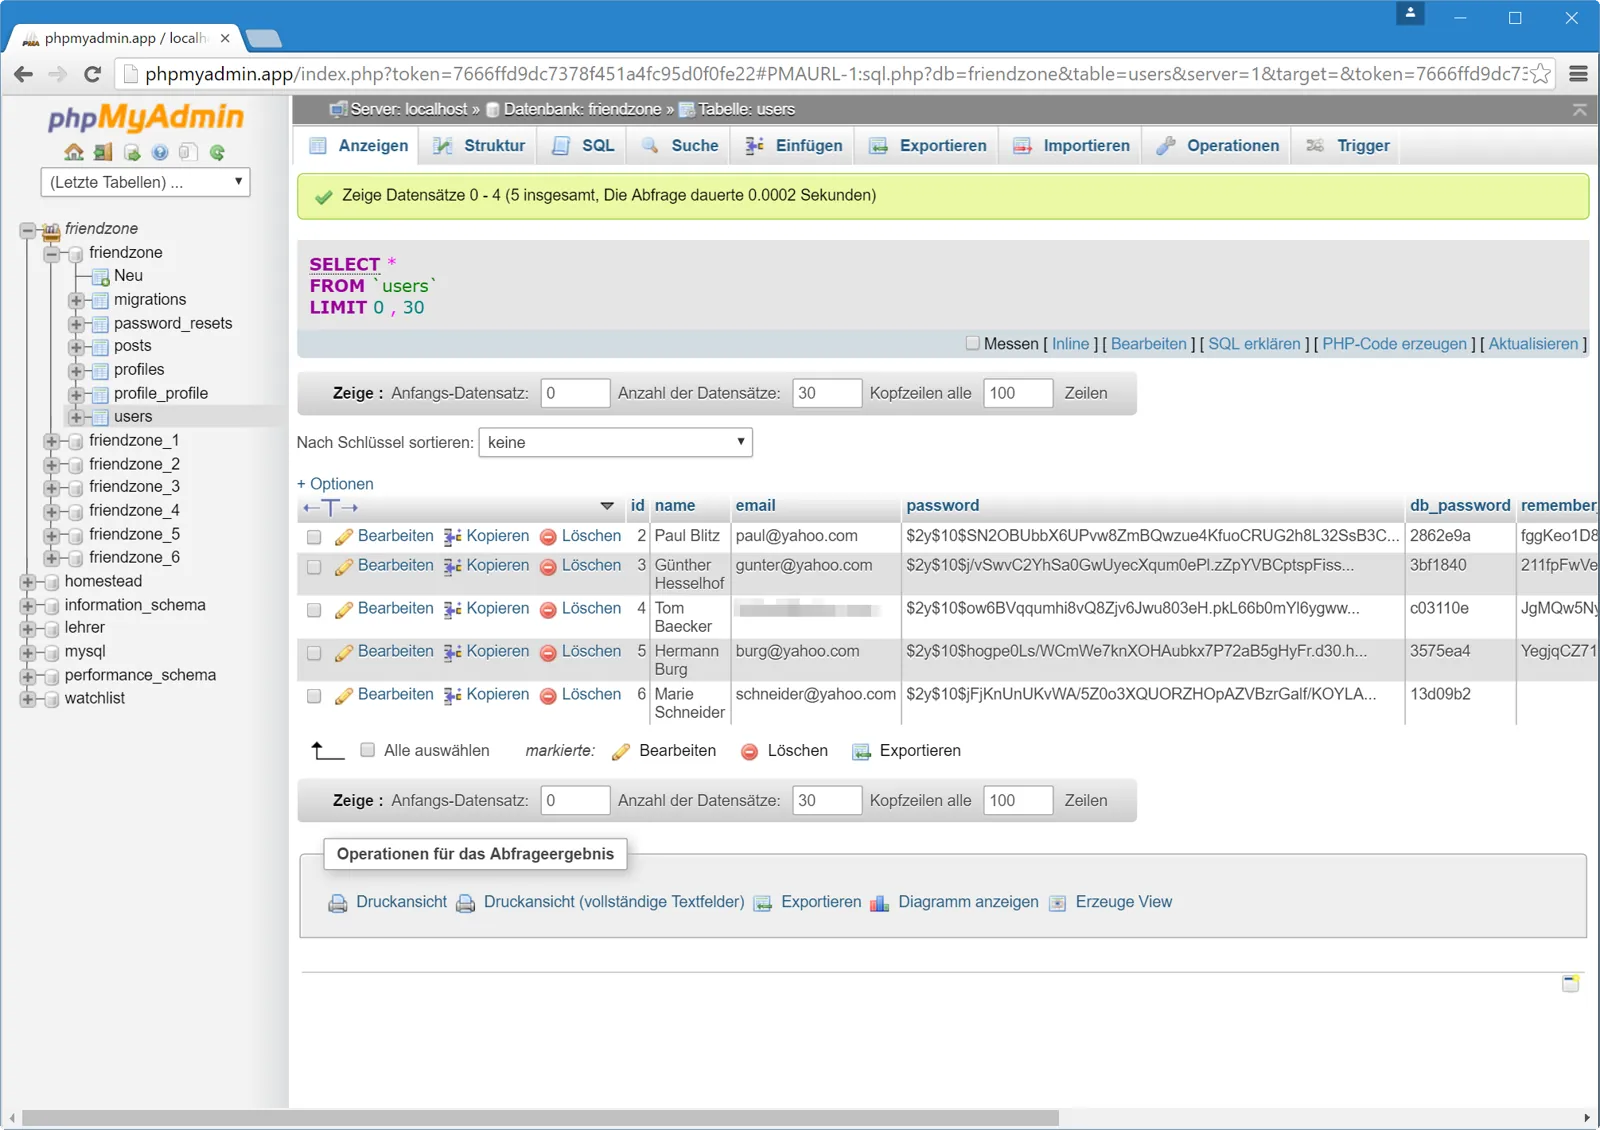Expand the + Optionen link
This screenshot has height=1130, width=1600.
pos(335,484)
